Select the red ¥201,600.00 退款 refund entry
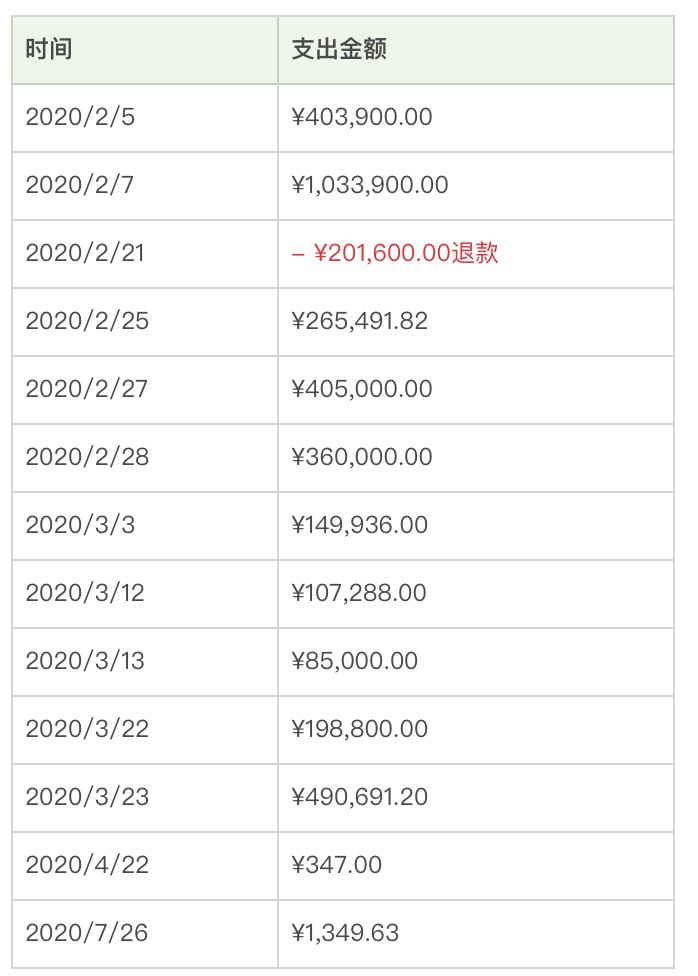Image resolution: width=698 pixels, height=976 pixels. (x=395, y=253)
